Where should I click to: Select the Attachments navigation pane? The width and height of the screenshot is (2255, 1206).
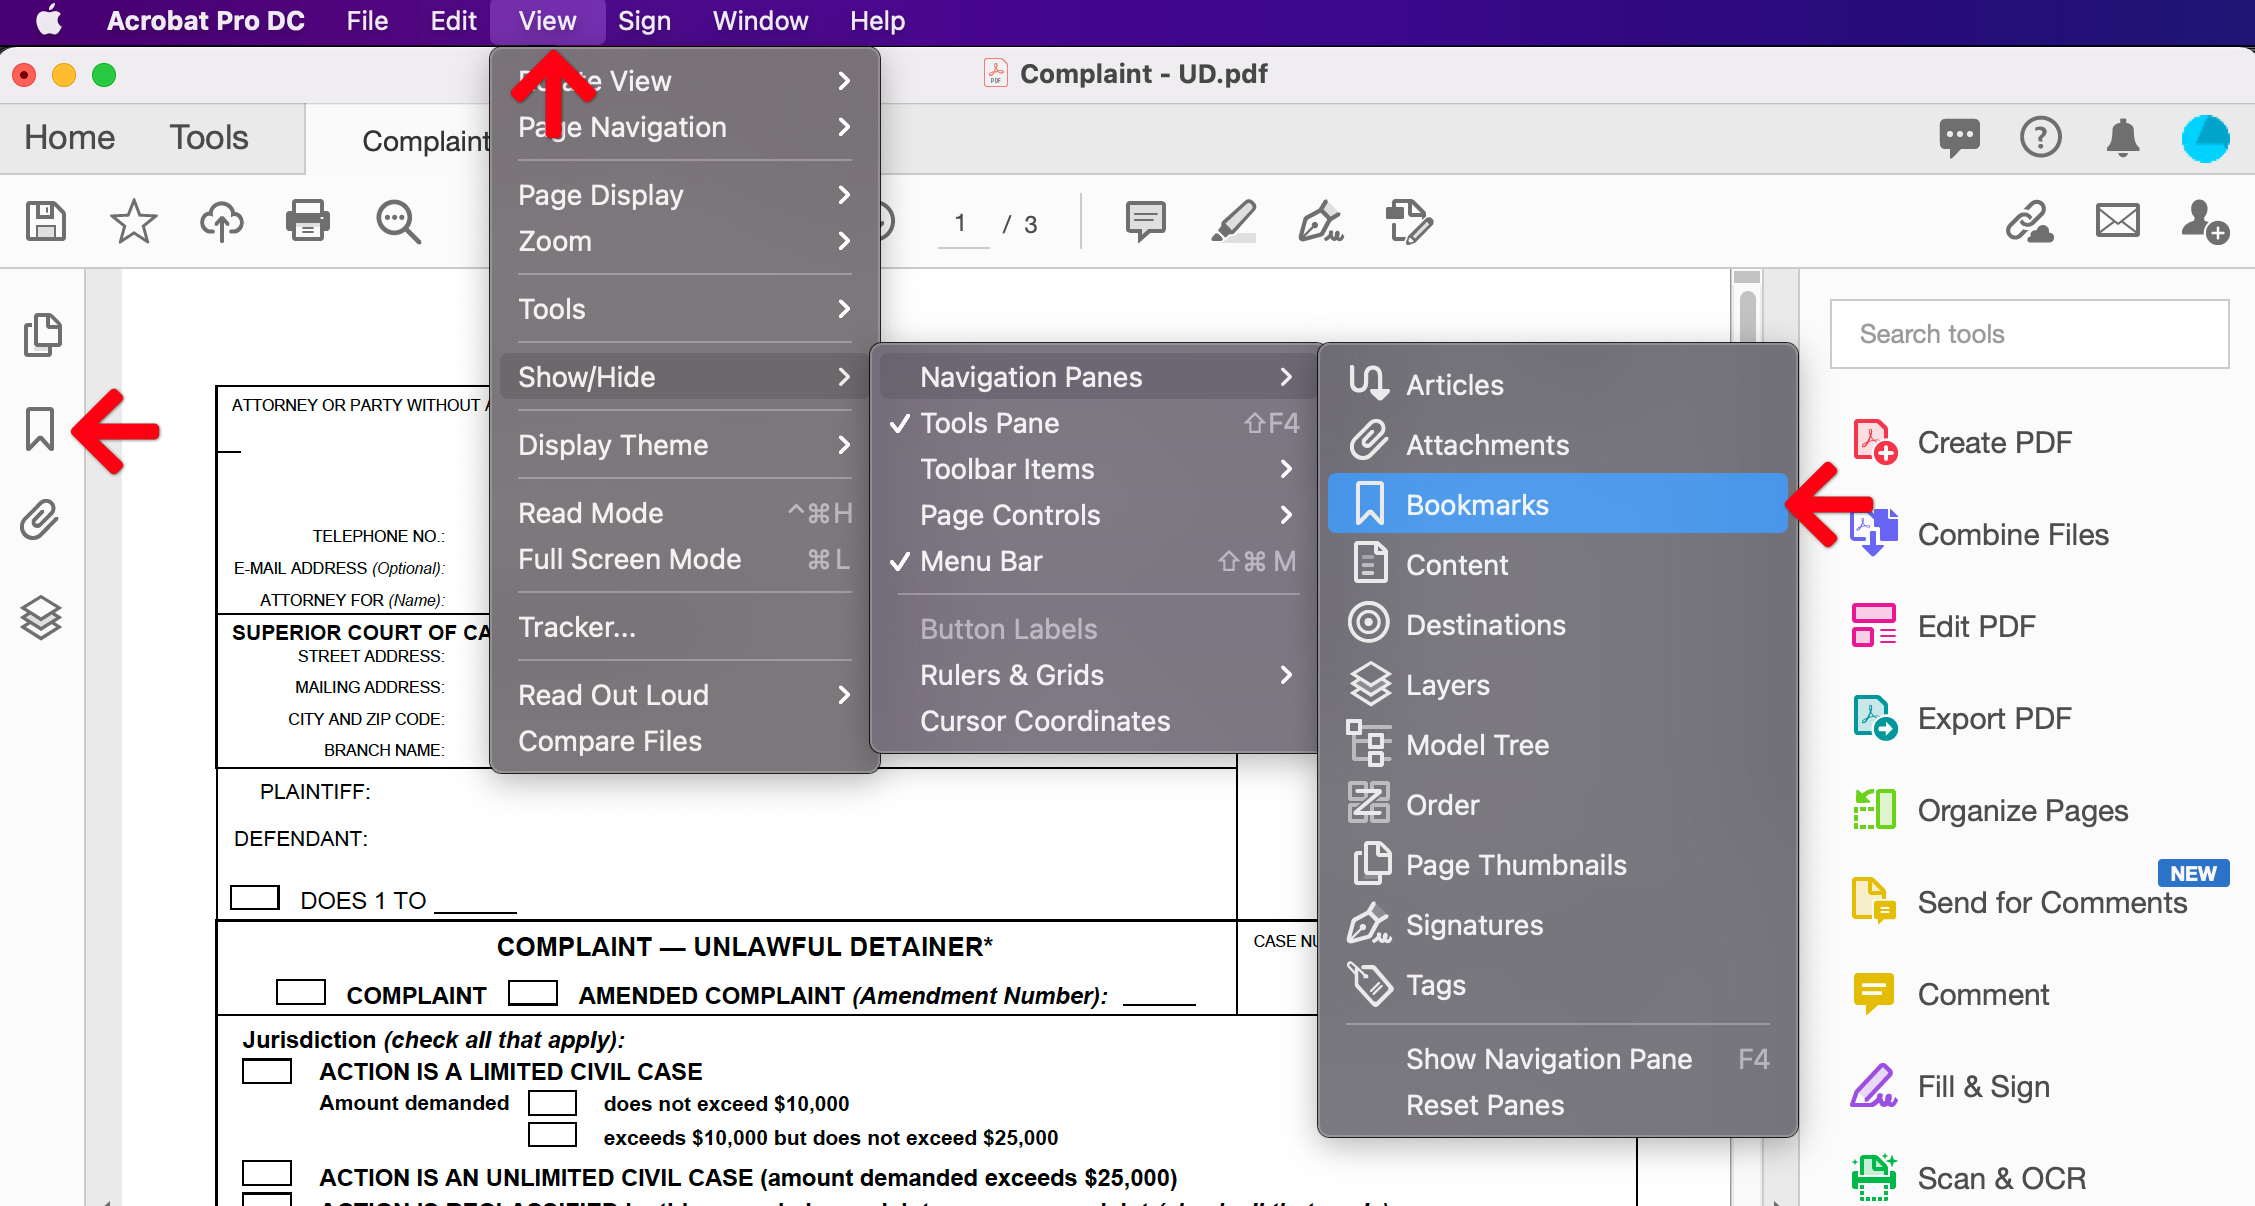pyautogui.click(x=1487, y=444)
